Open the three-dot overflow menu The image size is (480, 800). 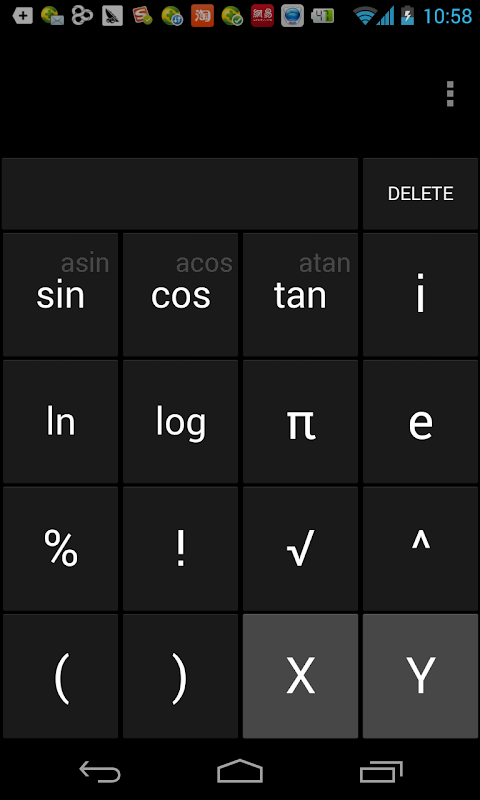(449, 94)
